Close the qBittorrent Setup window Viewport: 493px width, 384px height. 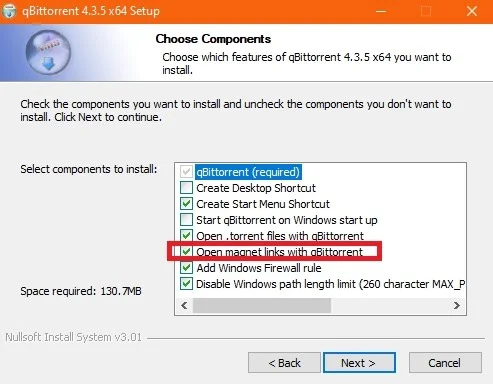pyautogui.click(x=472, y=11)
